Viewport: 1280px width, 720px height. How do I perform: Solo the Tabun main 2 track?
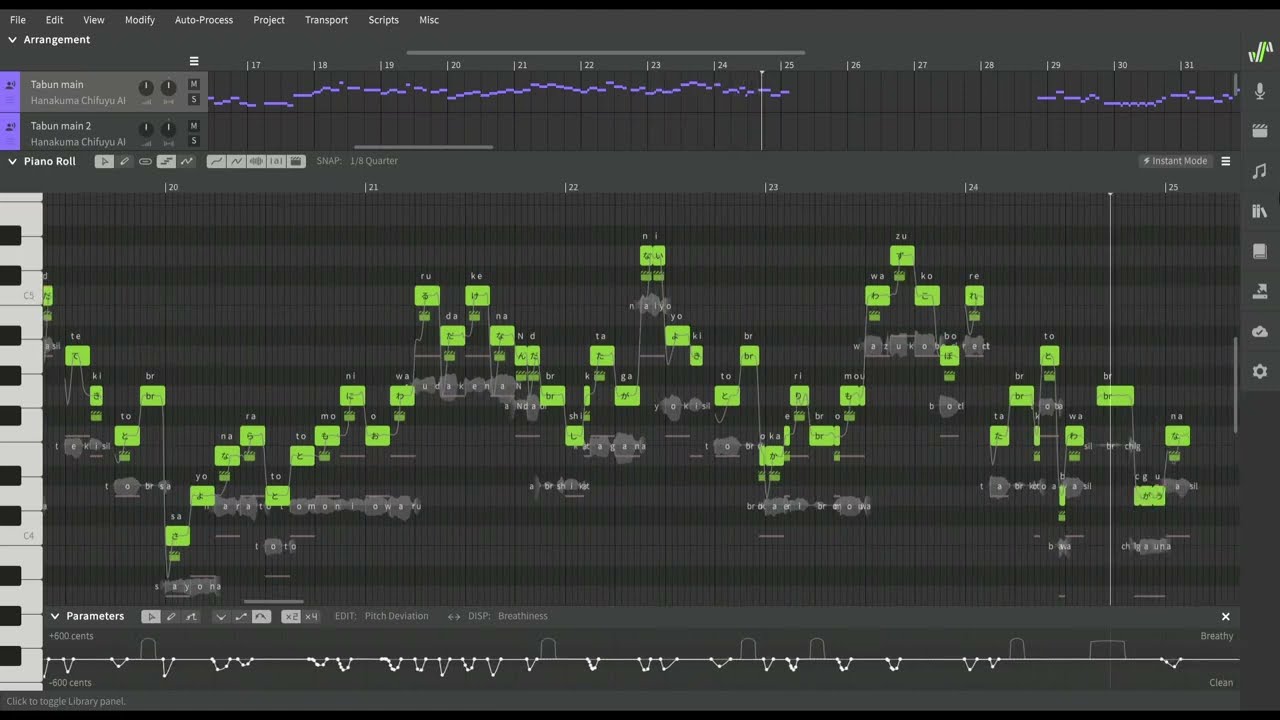[x=194, y=141]
